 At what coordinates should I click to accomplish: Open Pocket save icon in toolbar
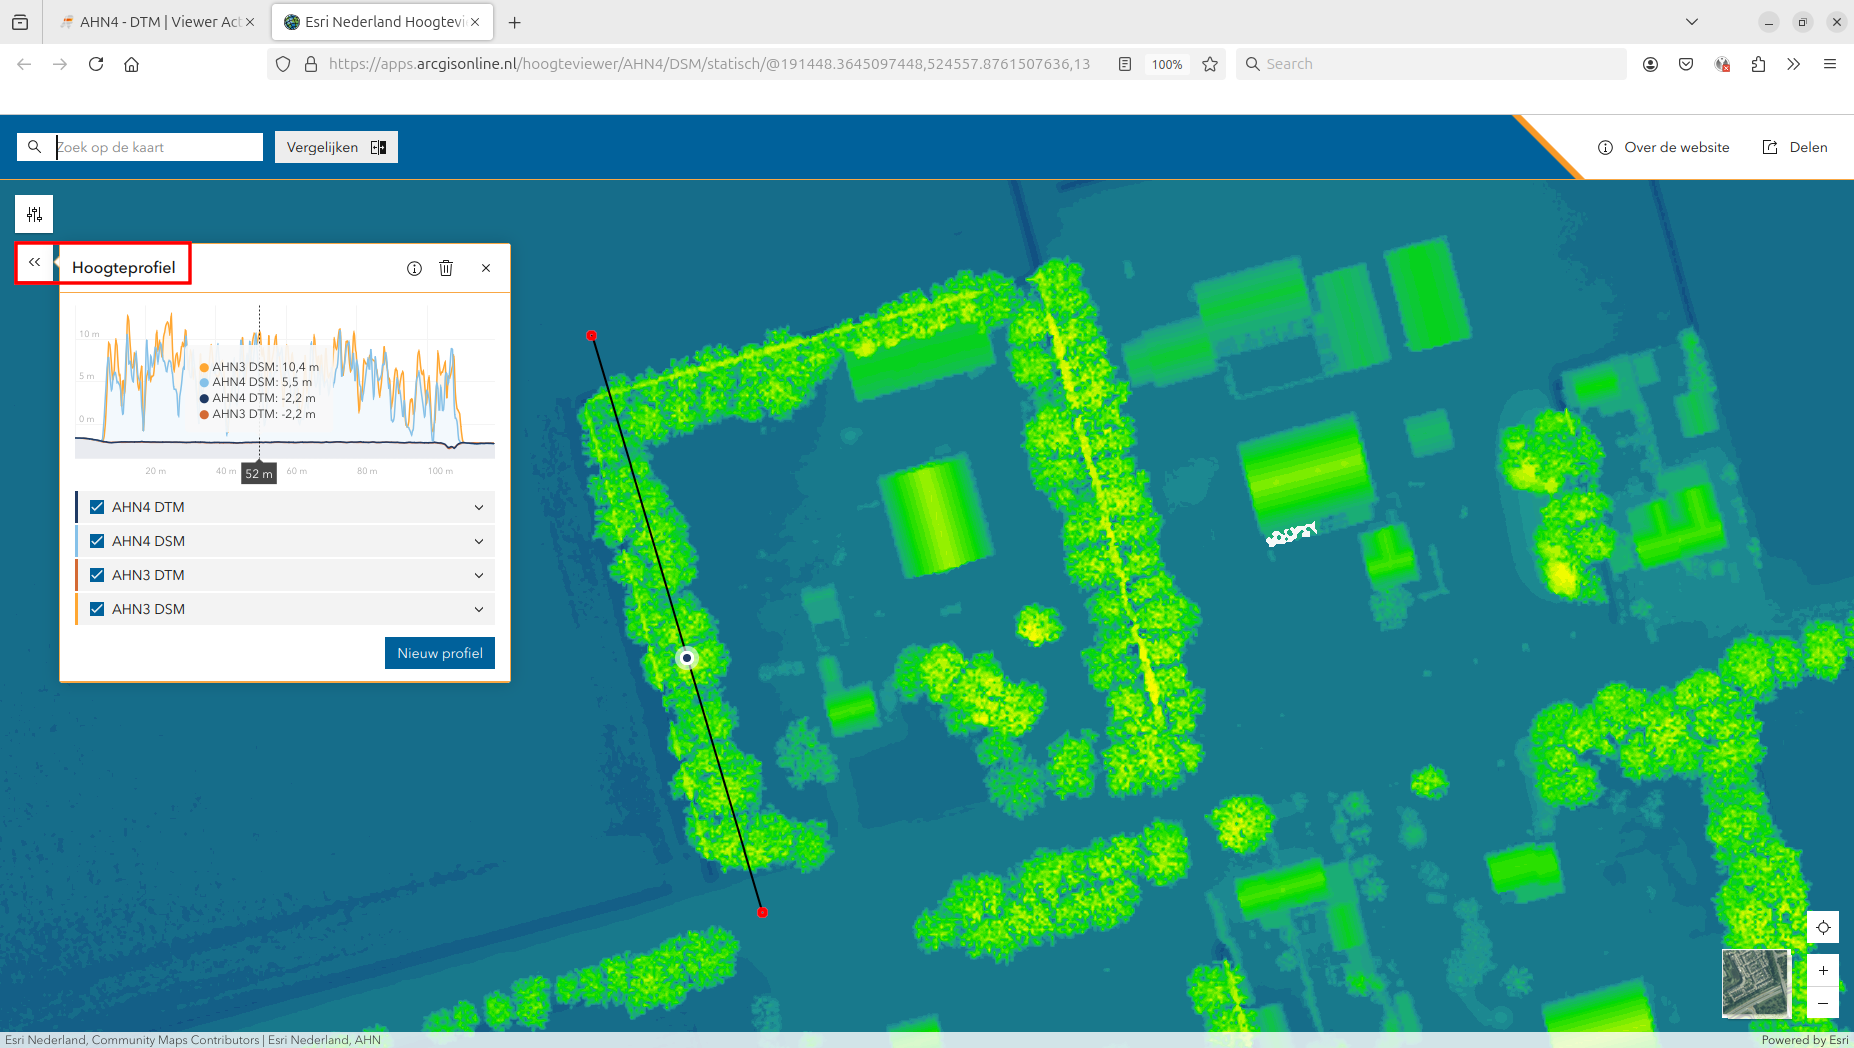(1686, 64)
